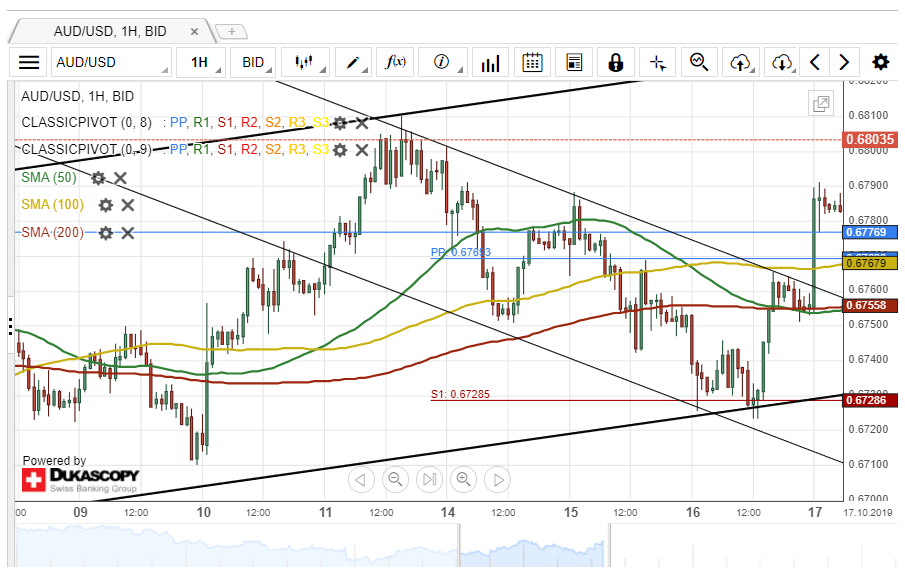Viewport: 905px width, 573px height.
Task: Click the S1: 0.67285 support label
Action: 460,394
